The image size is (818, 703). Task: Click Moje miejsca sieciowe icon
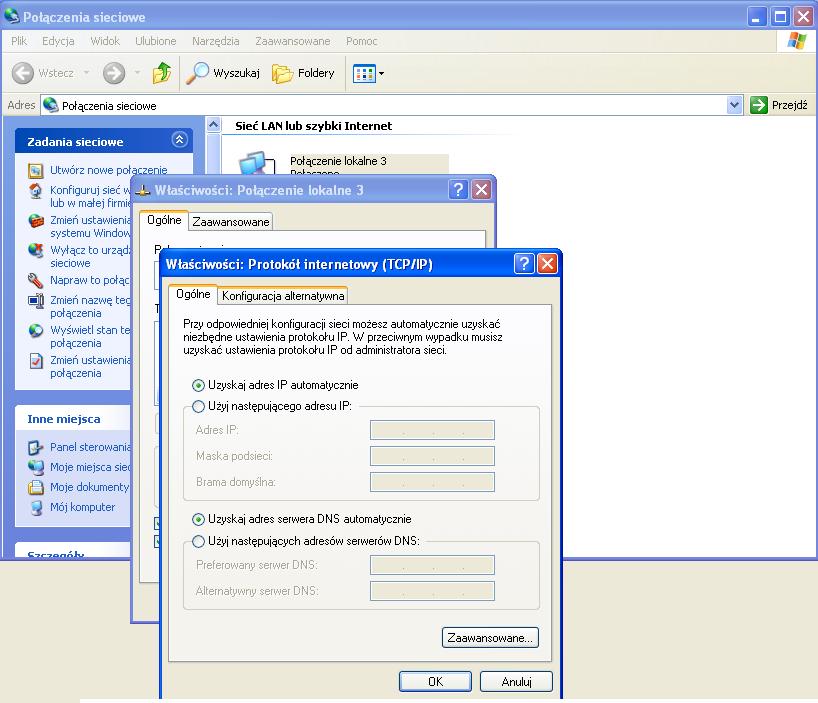[35, 467]
